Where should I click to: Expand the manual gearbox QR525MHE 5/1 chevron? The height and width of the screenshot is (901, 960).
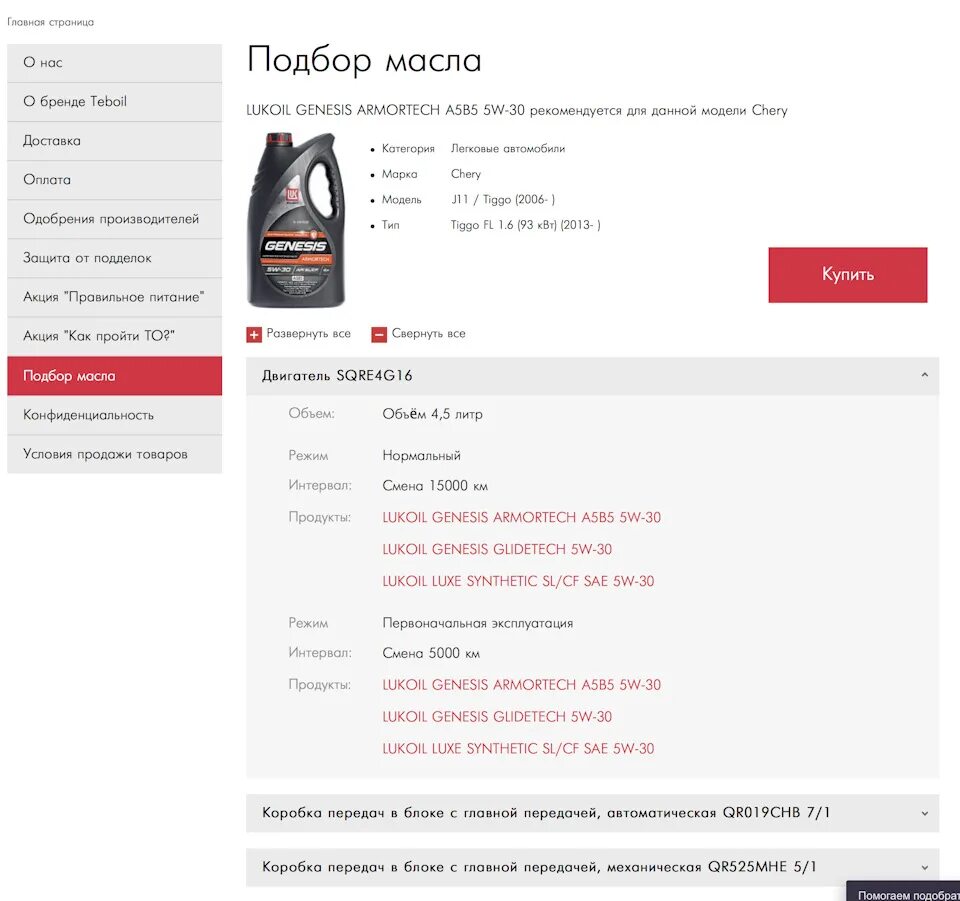924,867
